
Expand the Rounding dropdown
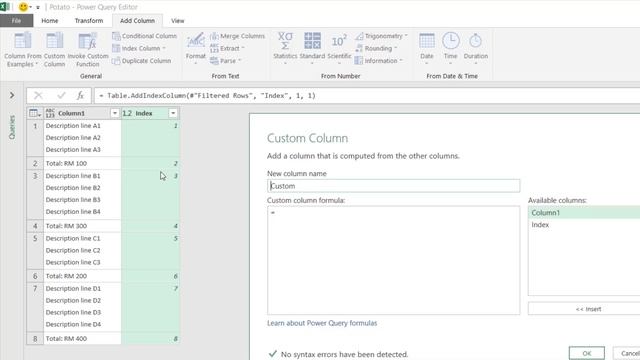(x=376, y=48)
